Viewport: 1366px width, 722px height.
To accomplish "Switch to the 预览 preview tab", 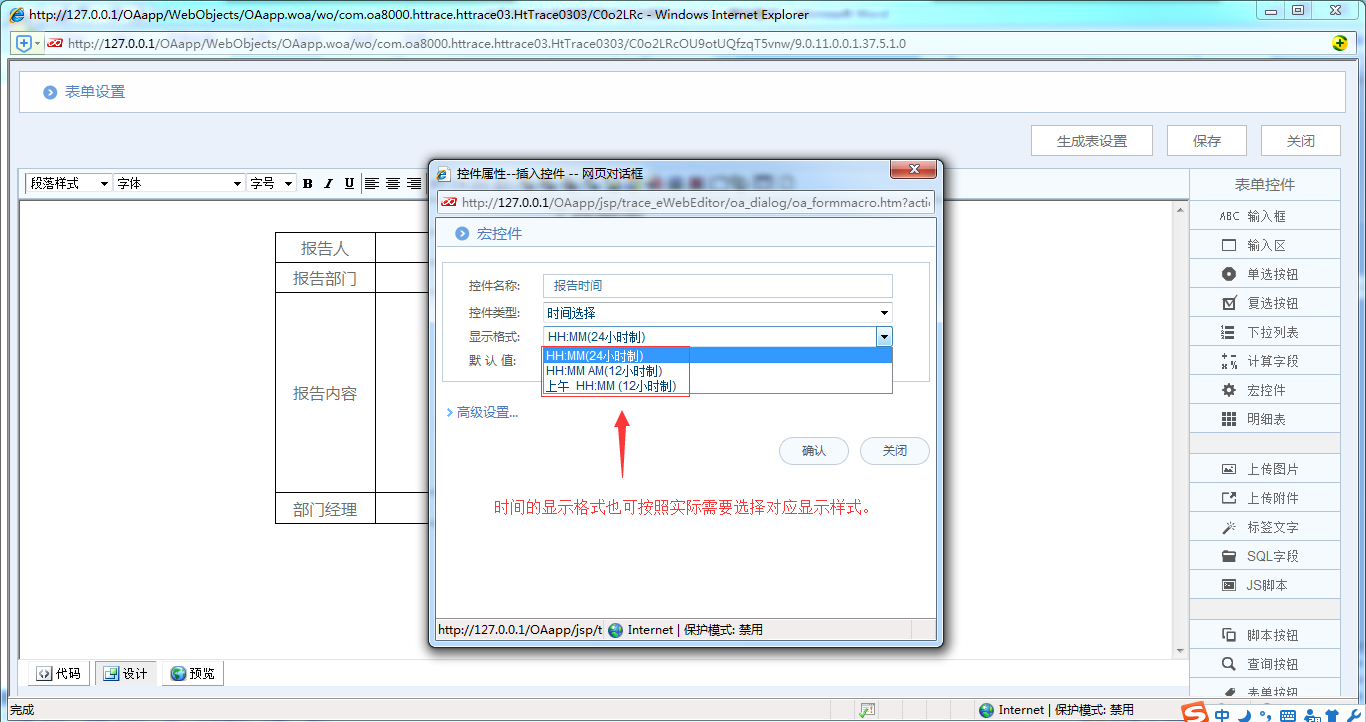I will point(192,673).
